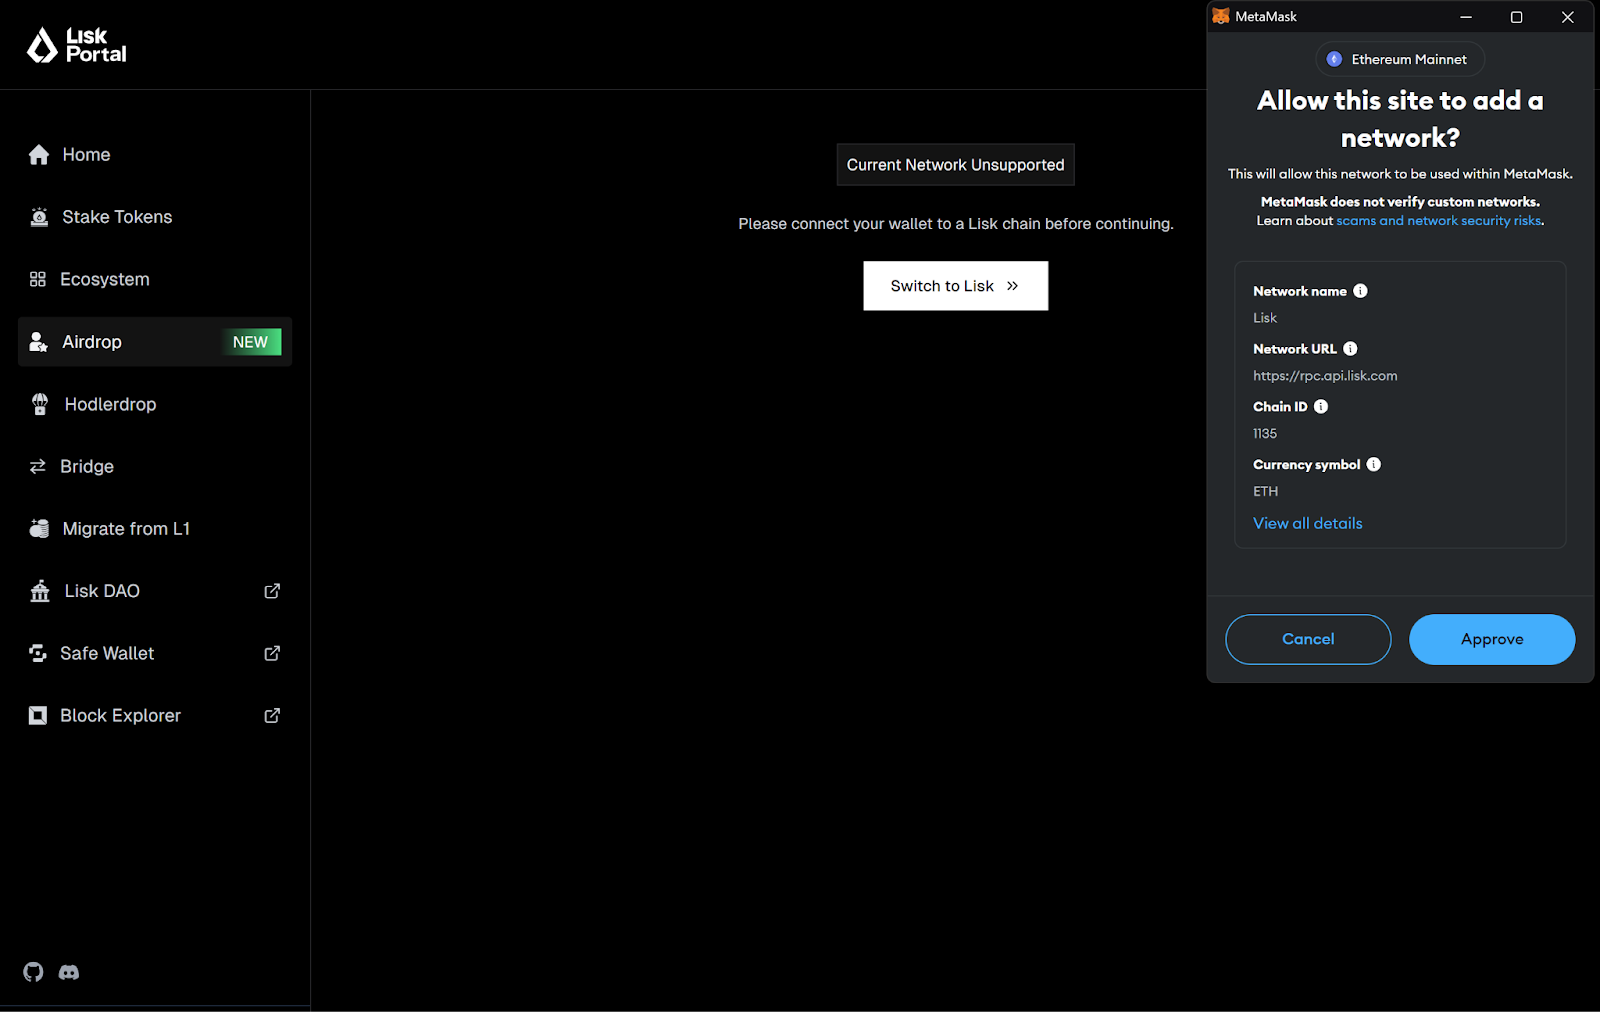
Task: Open the Ethereum Mainnet network selector
Action: click(x=1399, y=58)
